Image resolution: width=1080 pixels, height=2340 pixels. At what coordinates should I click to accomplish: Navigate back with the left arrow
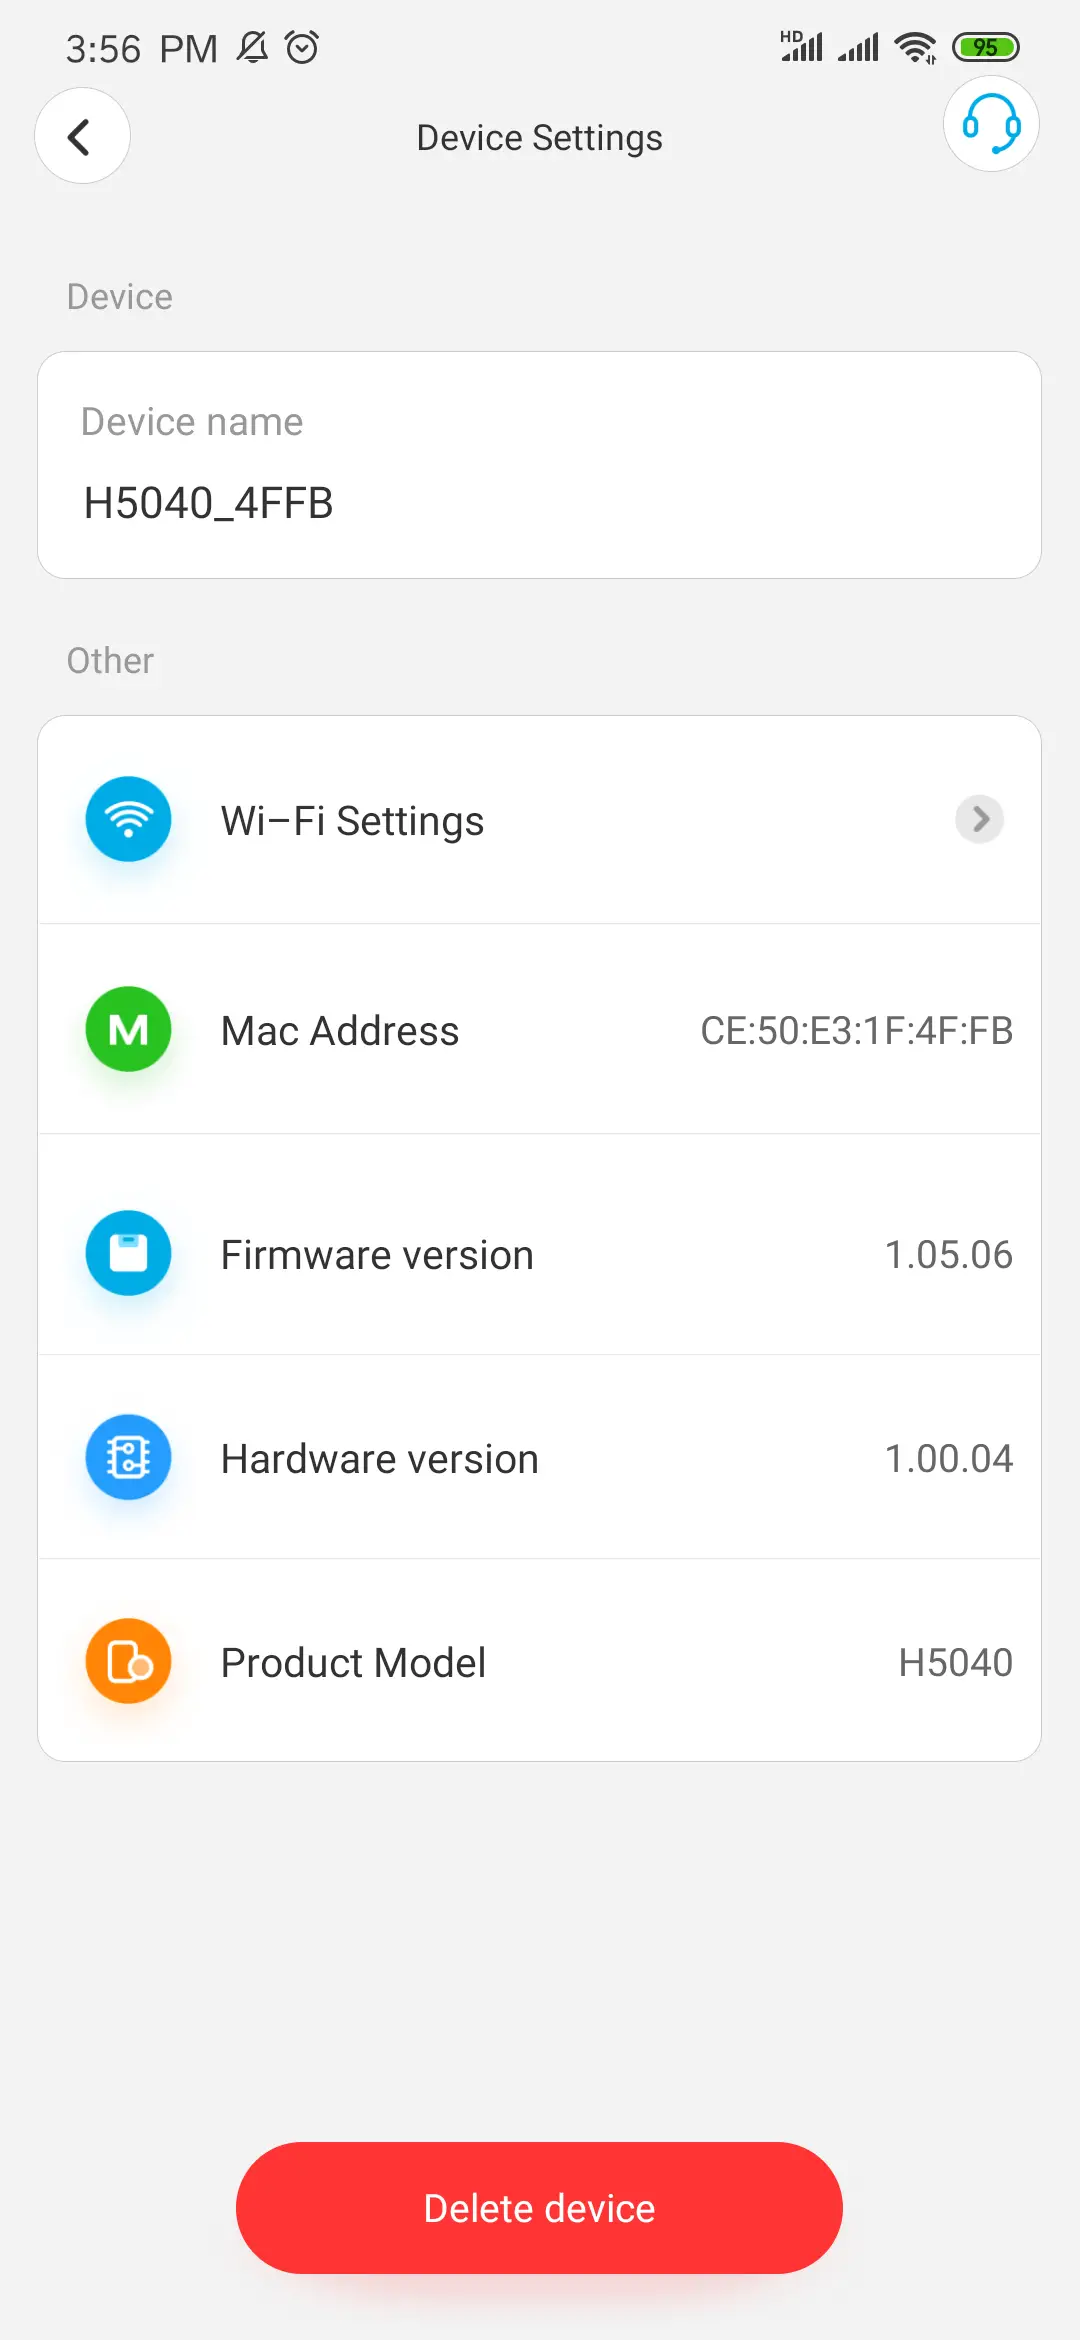[x=82, y=136]
